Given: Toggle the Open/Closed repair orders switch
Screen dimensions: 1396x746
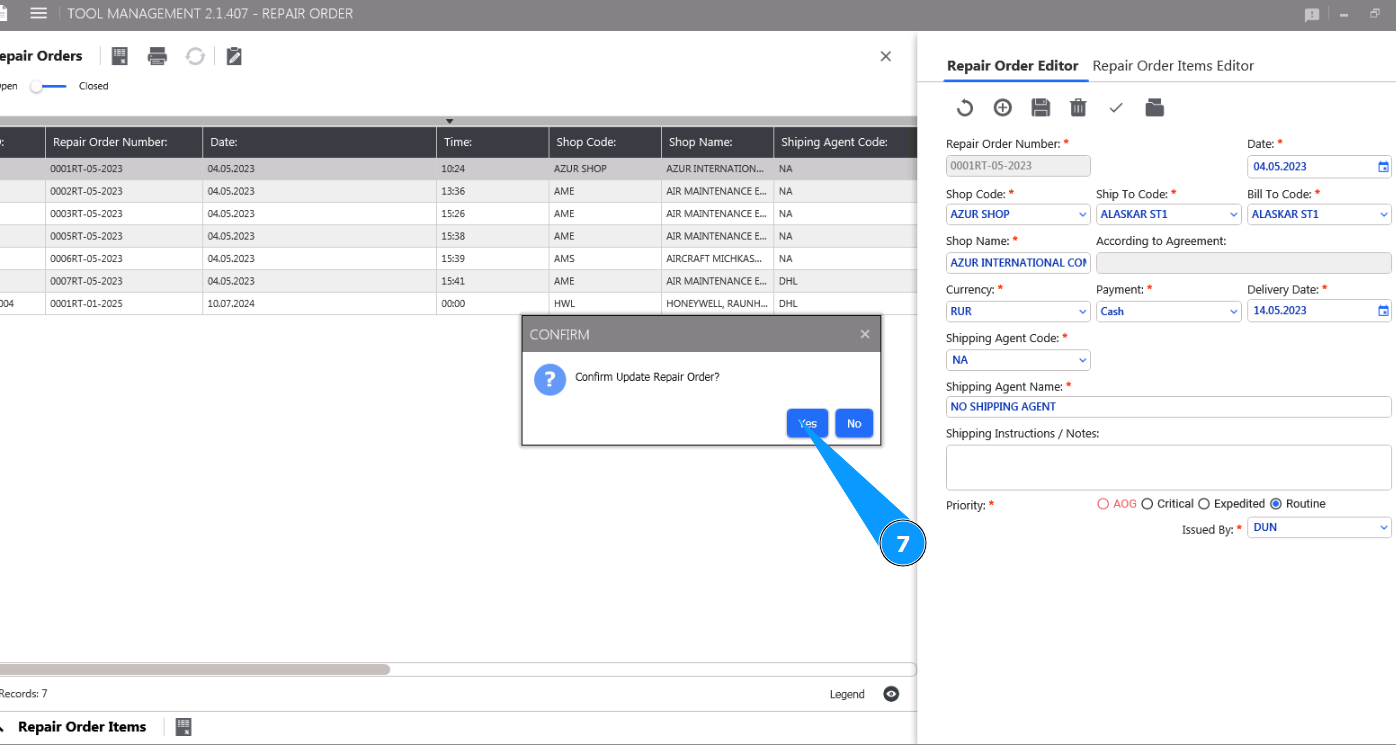Looking at the screenshot, I should tap(48, 86).
